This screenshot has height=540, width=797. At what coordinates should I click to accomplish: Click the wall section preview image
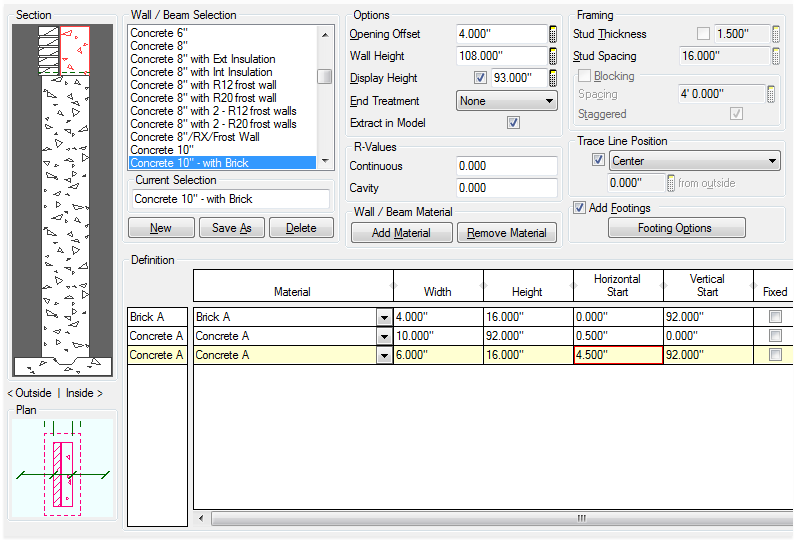(x=61, y=200)
